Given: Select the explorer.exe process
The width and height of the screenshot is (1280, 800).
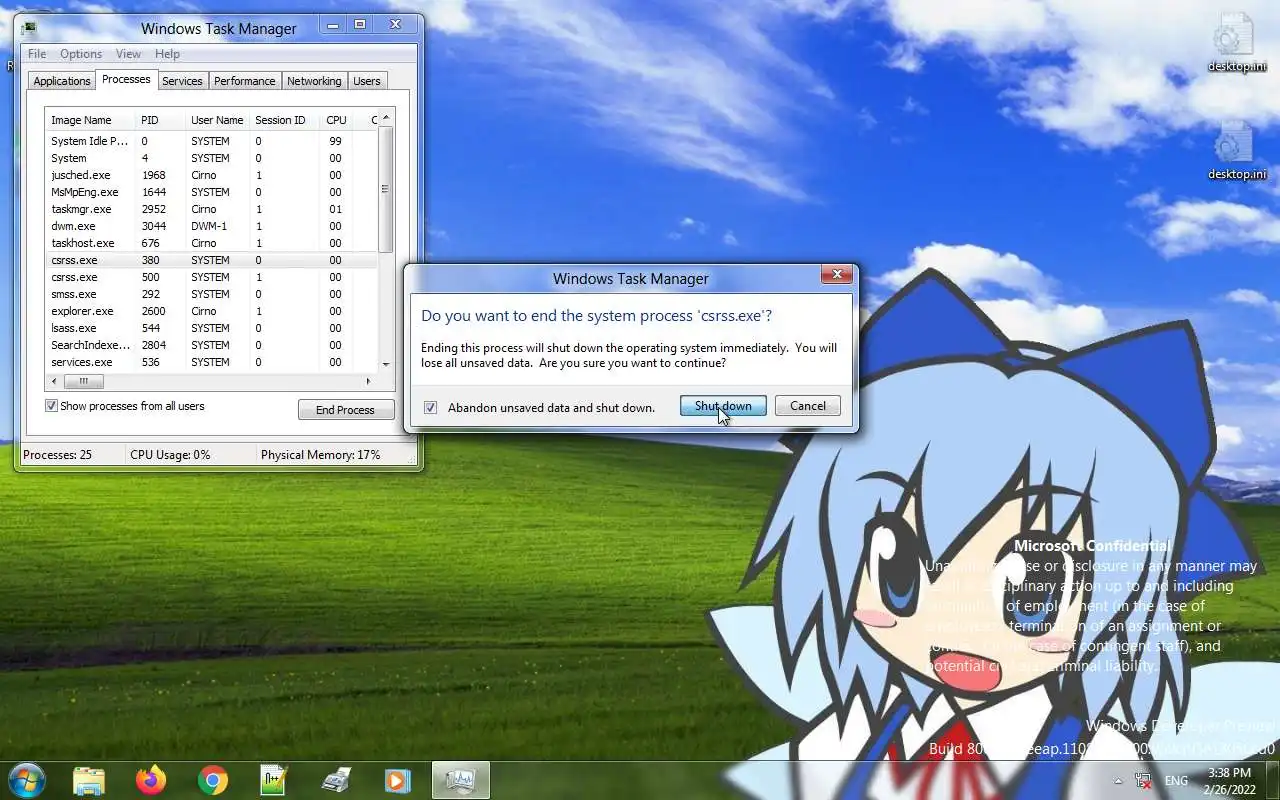Looking at the screenshot, I should pos(212,311).
